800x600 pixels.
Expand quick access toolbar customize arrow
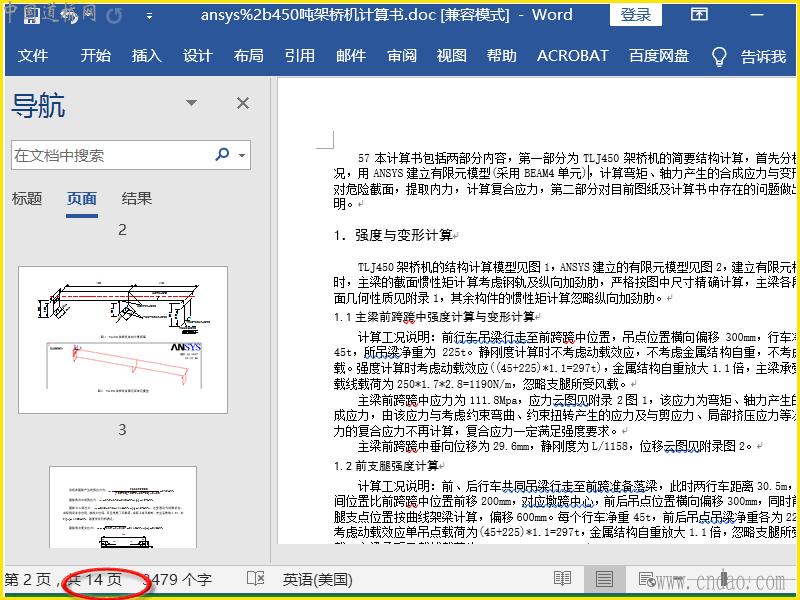pyautogui.click(x=149, y=16)
